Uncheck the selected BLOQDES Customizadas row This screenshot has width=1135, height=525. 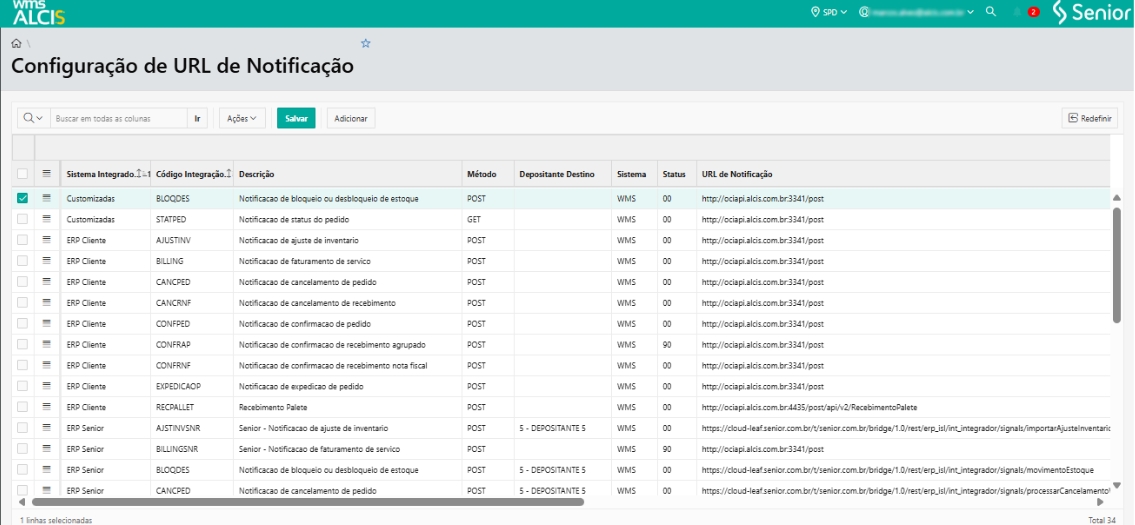point(22,198)
